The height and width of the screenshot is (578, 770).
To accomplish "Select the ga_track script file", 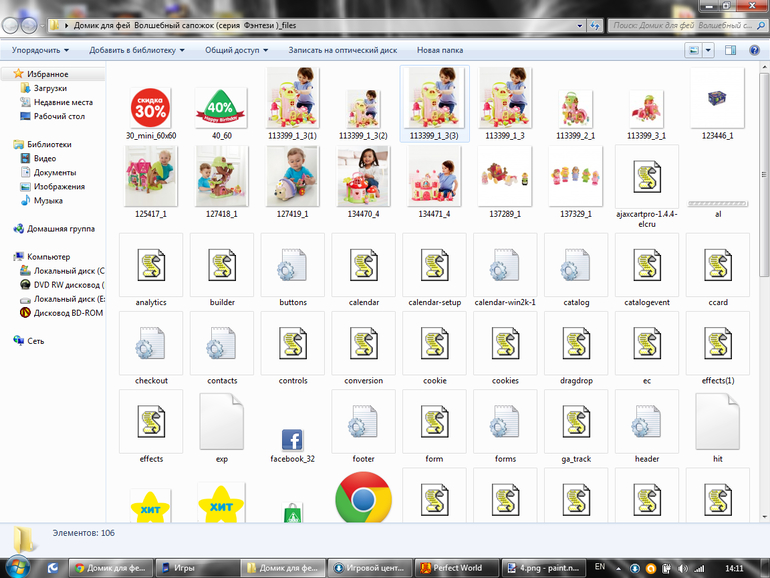I will tap(576, 421).
